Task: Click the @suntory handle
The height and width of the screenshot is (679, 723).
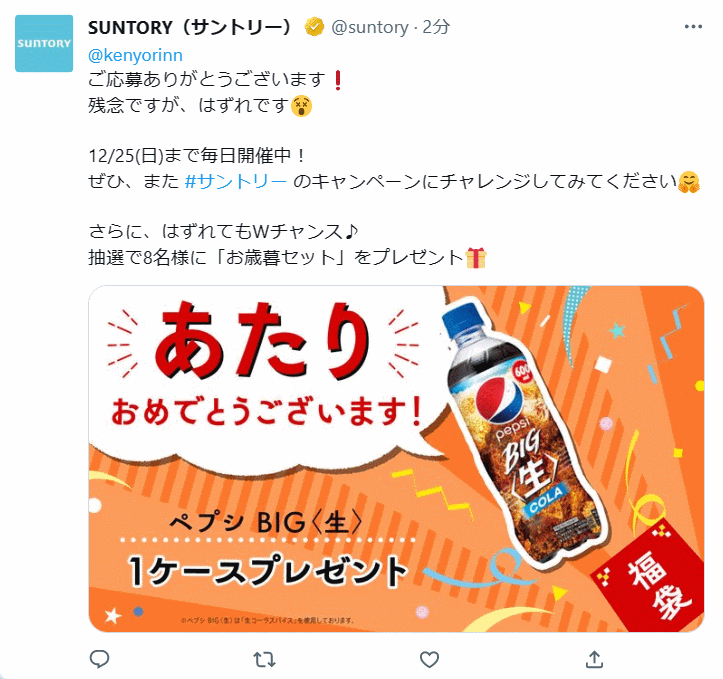Action: (370, 28)
